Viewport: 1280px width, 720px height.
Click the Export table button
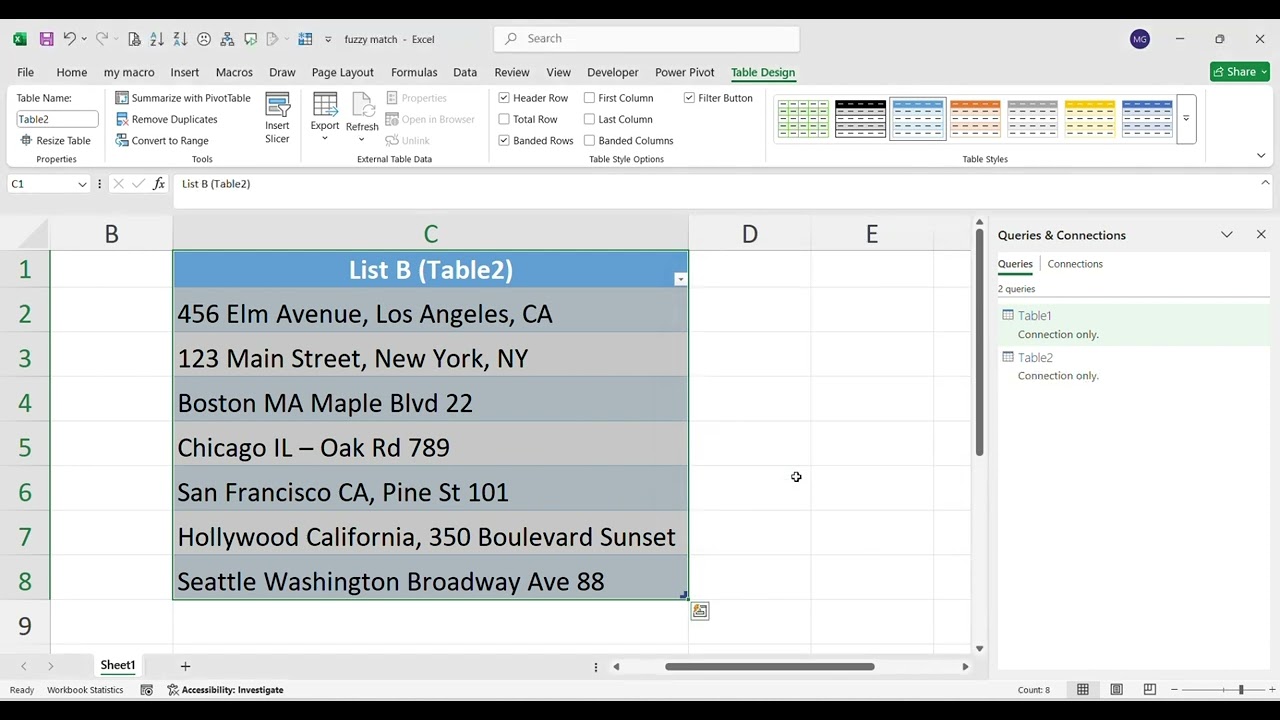click(325, 118)
